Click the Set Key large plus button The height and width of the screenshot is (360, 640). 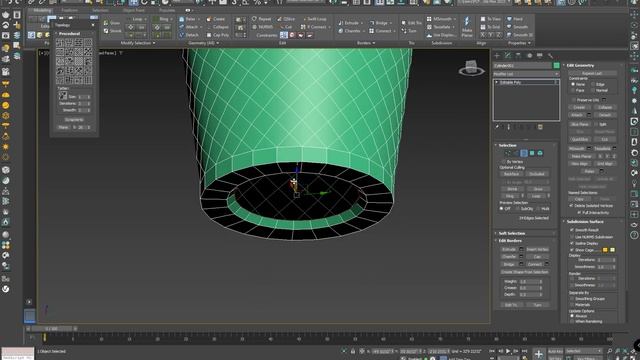click(539, 354)
